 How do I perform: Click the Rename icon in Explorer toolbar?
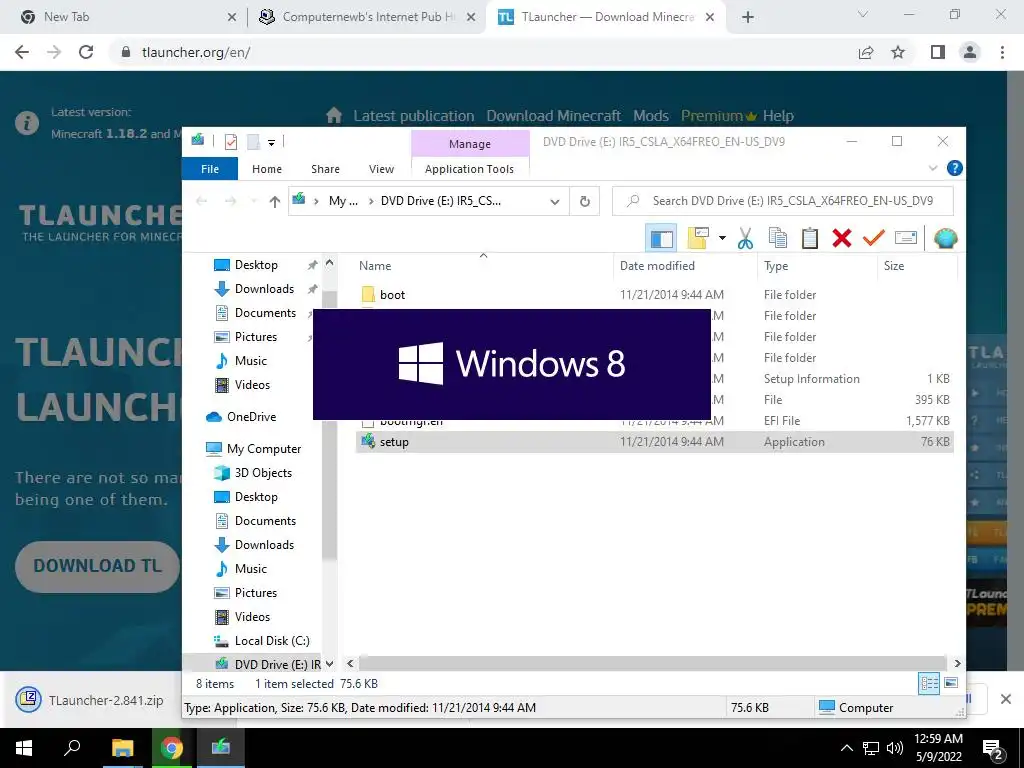point(906,238)
